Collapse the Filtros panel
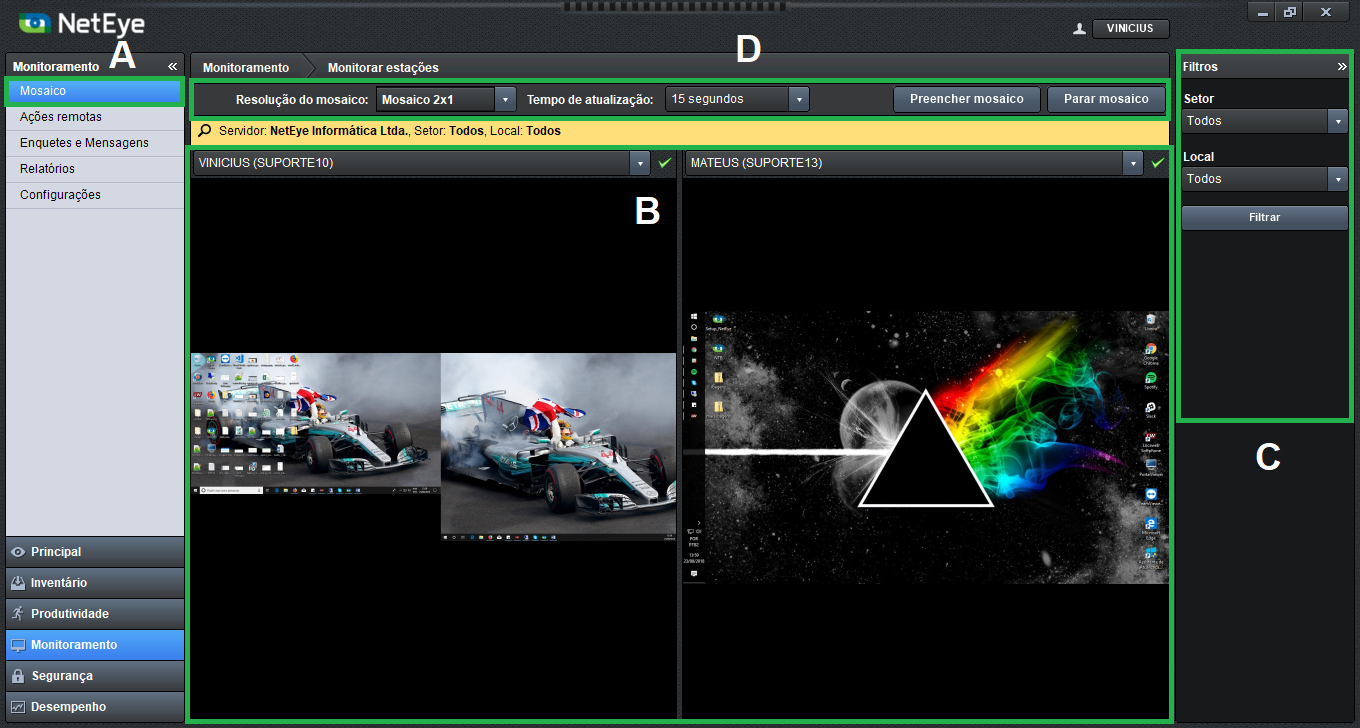 (x=1341, y=67)
